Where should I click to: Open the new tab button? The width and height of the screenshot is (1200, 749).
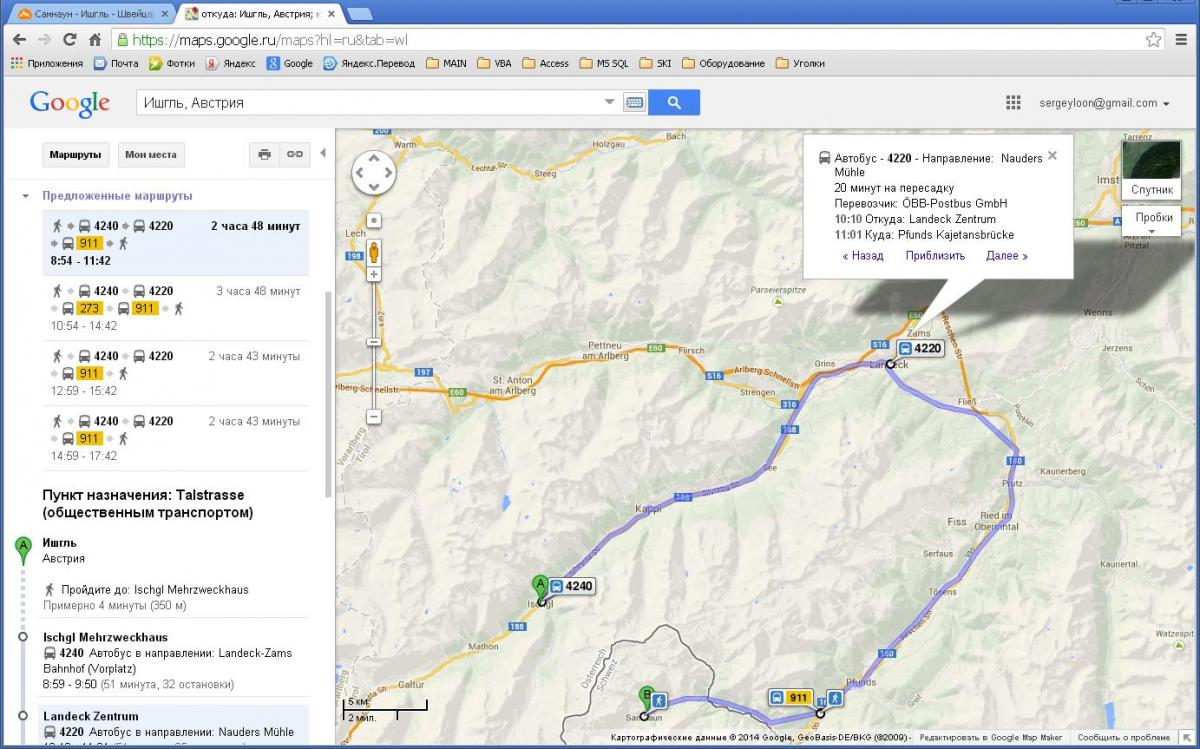359,14
